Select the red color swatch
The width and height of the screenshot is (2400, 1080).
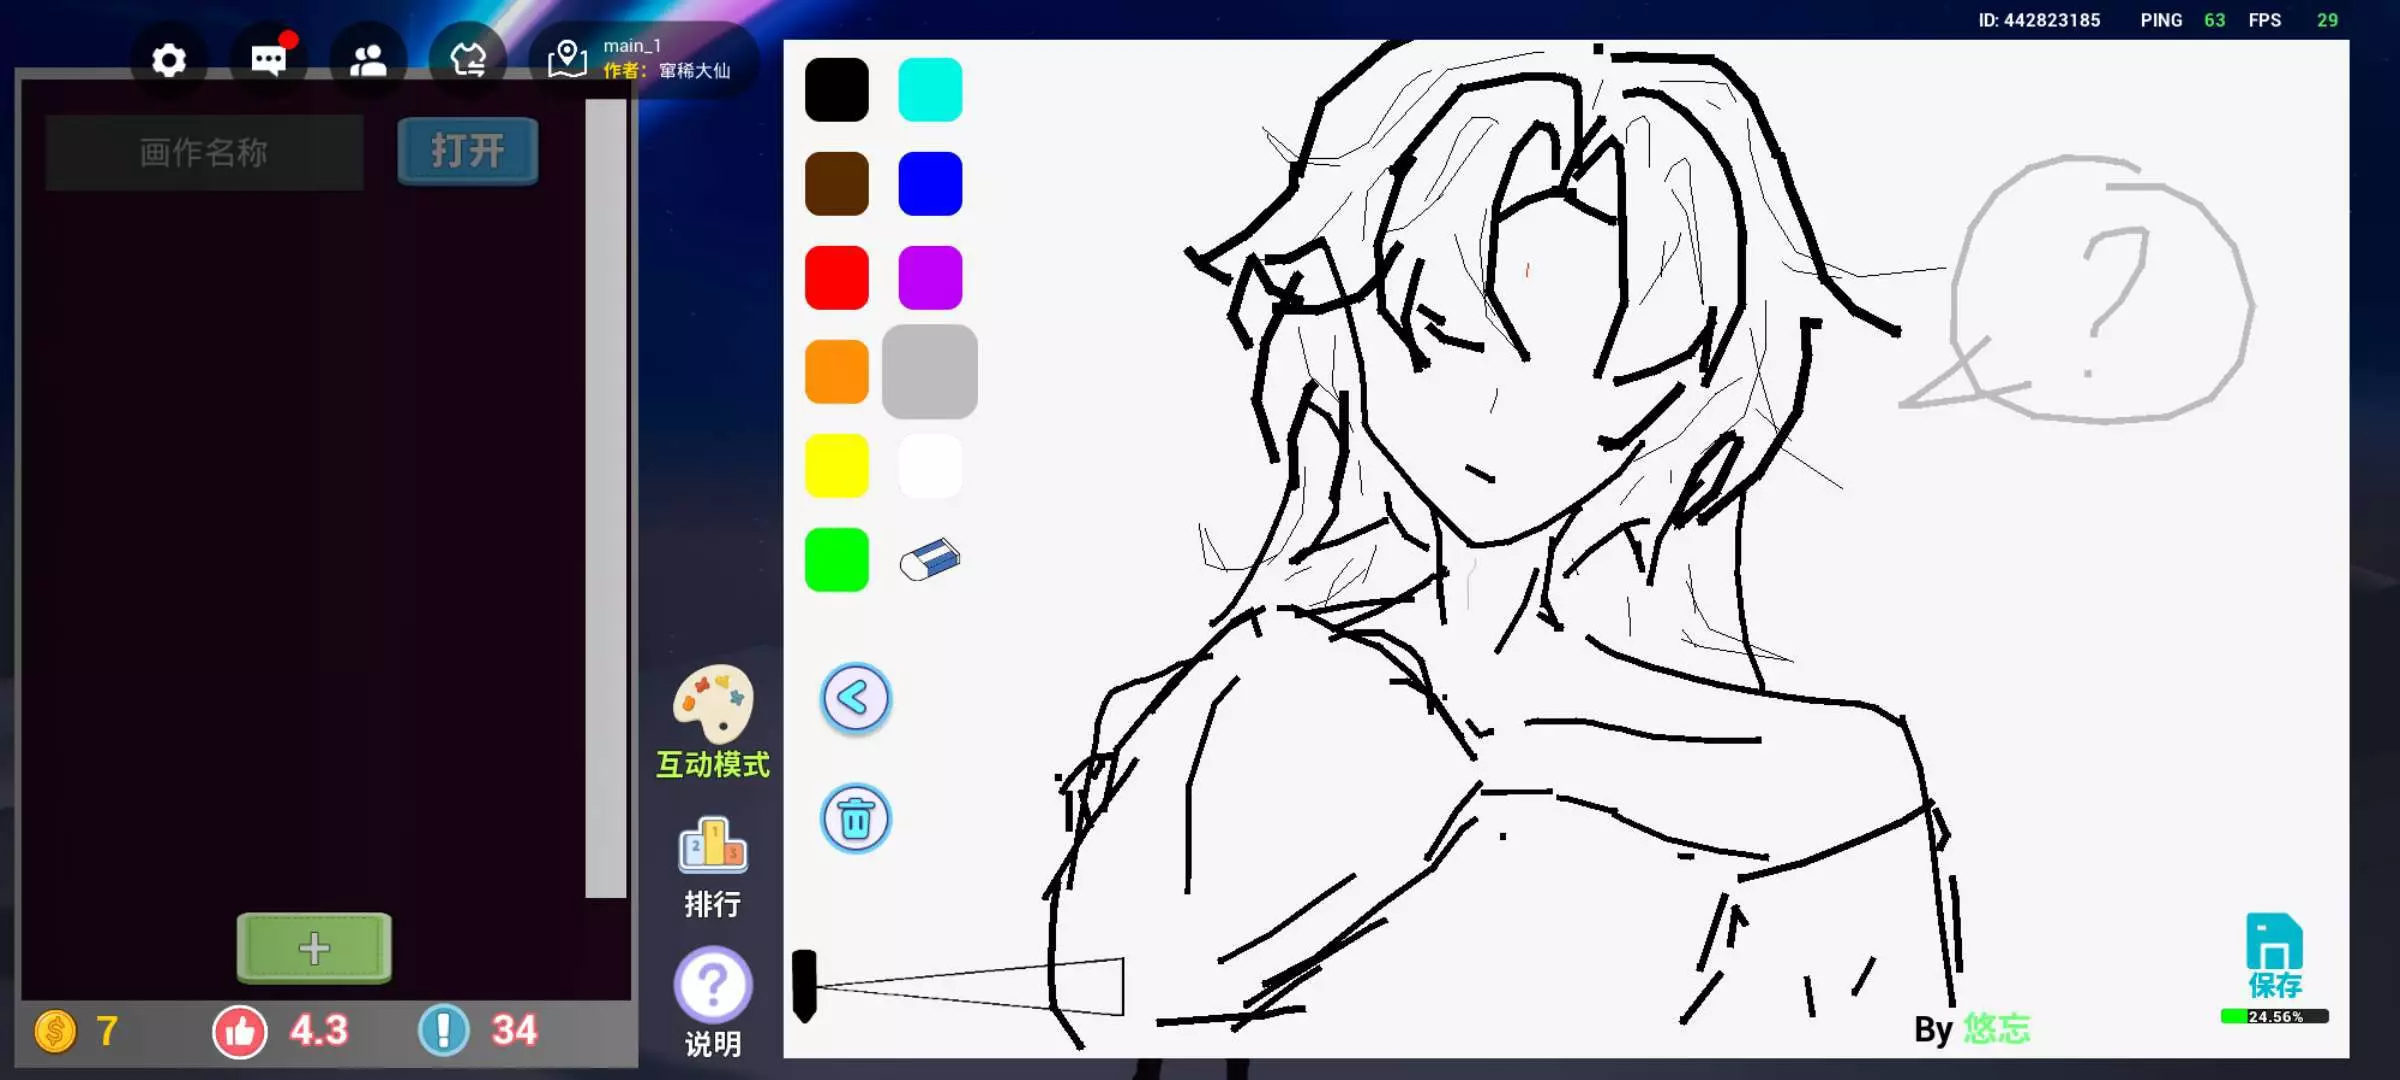(836, 278)
